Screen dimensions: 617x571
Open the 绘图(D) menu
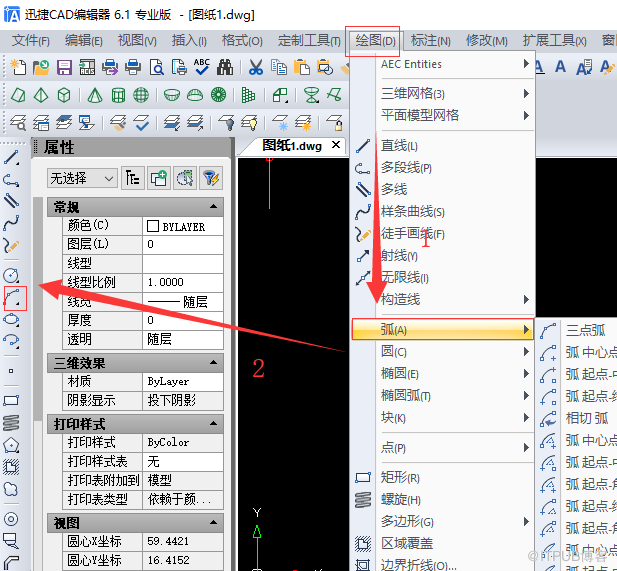coord(375,41)
